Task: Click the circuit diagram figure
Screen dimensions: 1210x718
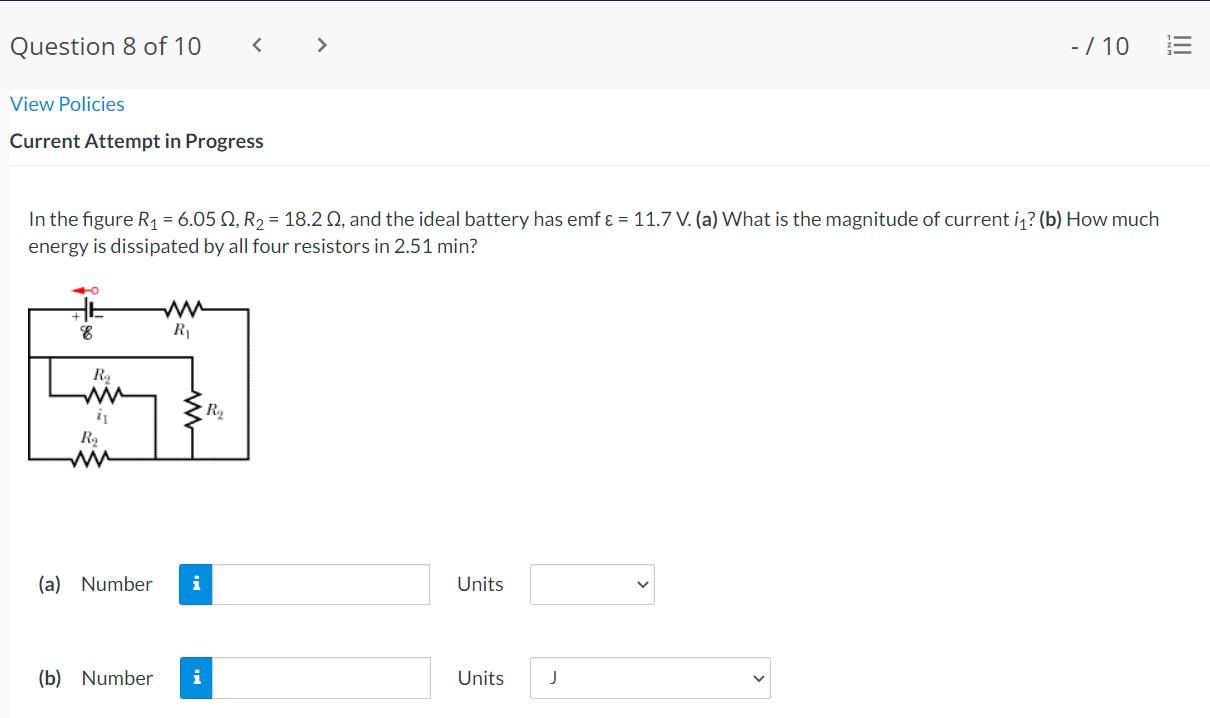Action: tap(140, 380)
